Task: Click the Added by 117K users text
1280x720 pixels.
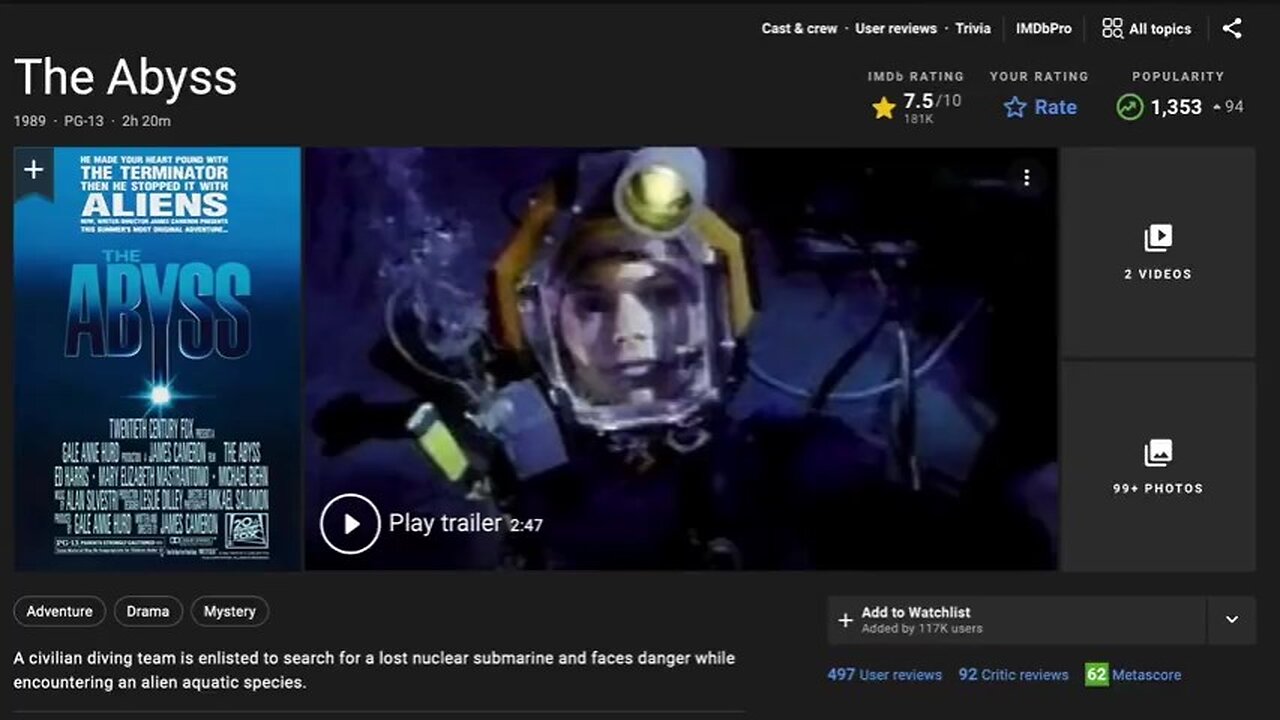Action: tap(922, 629)
